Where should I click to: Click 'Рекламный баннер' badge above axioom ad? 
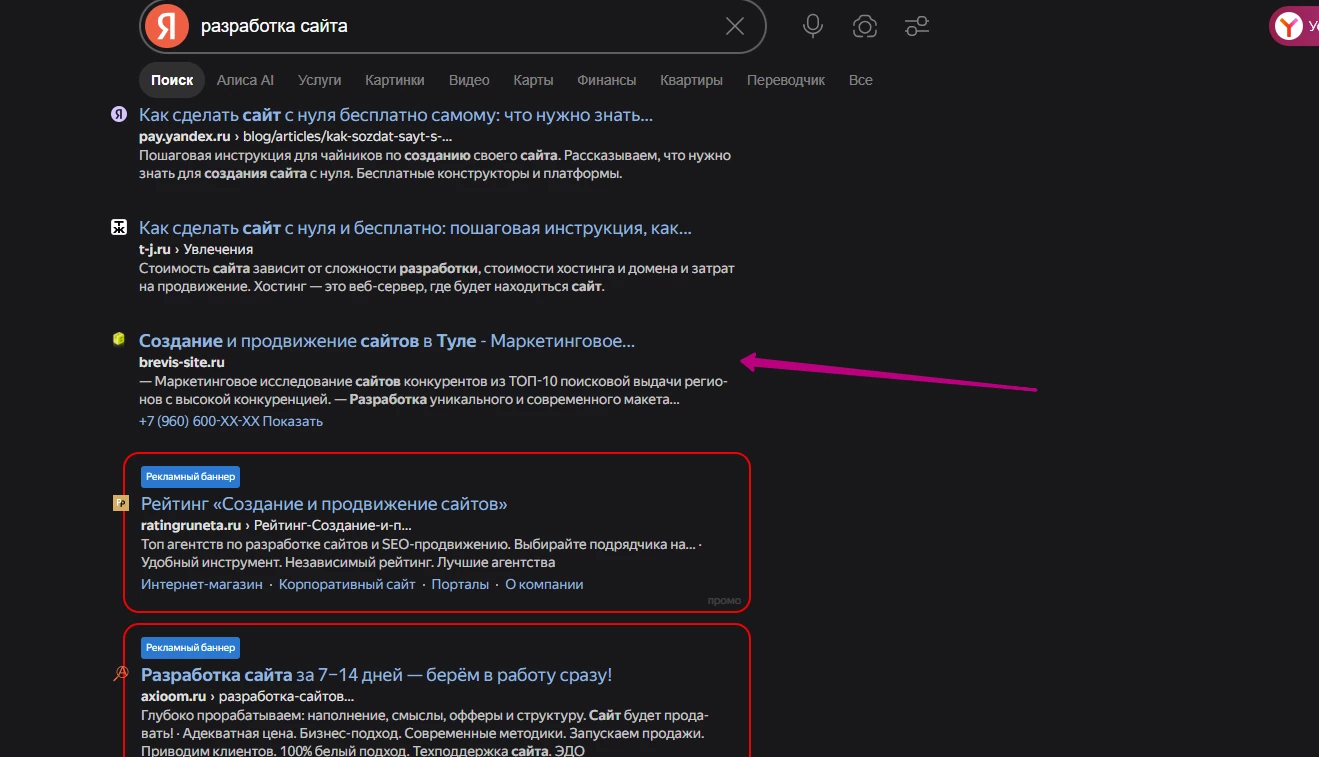pyautogui.click(x=190, y=647)
